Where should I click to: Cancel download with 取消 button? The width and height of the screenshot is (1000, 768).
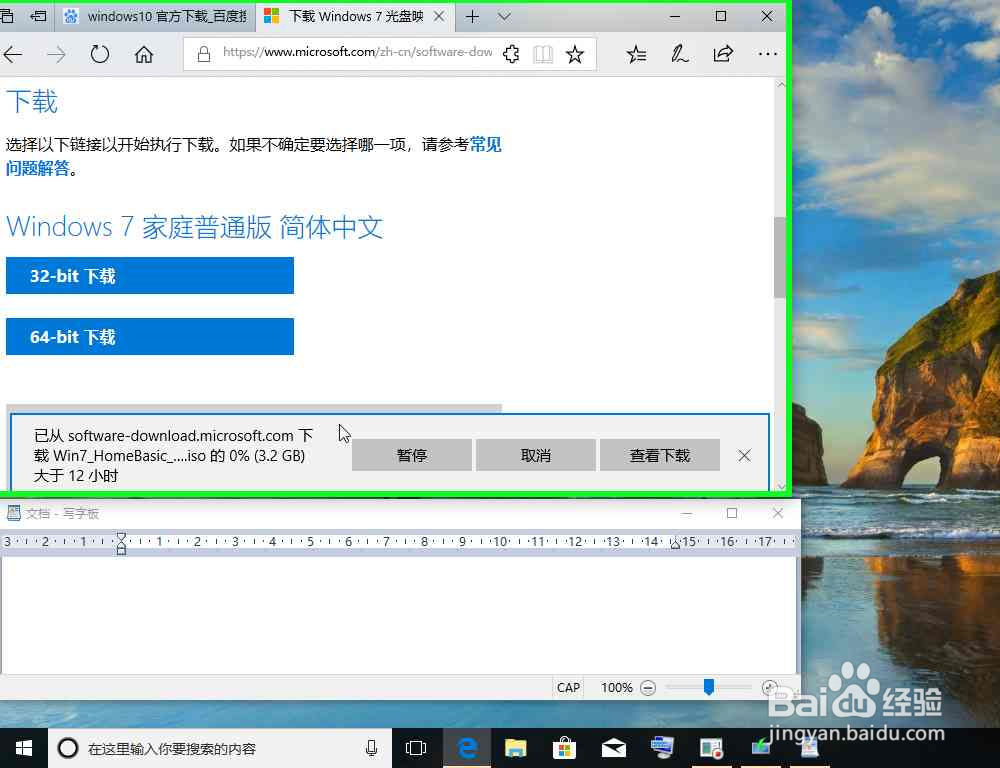click(536, 455)
